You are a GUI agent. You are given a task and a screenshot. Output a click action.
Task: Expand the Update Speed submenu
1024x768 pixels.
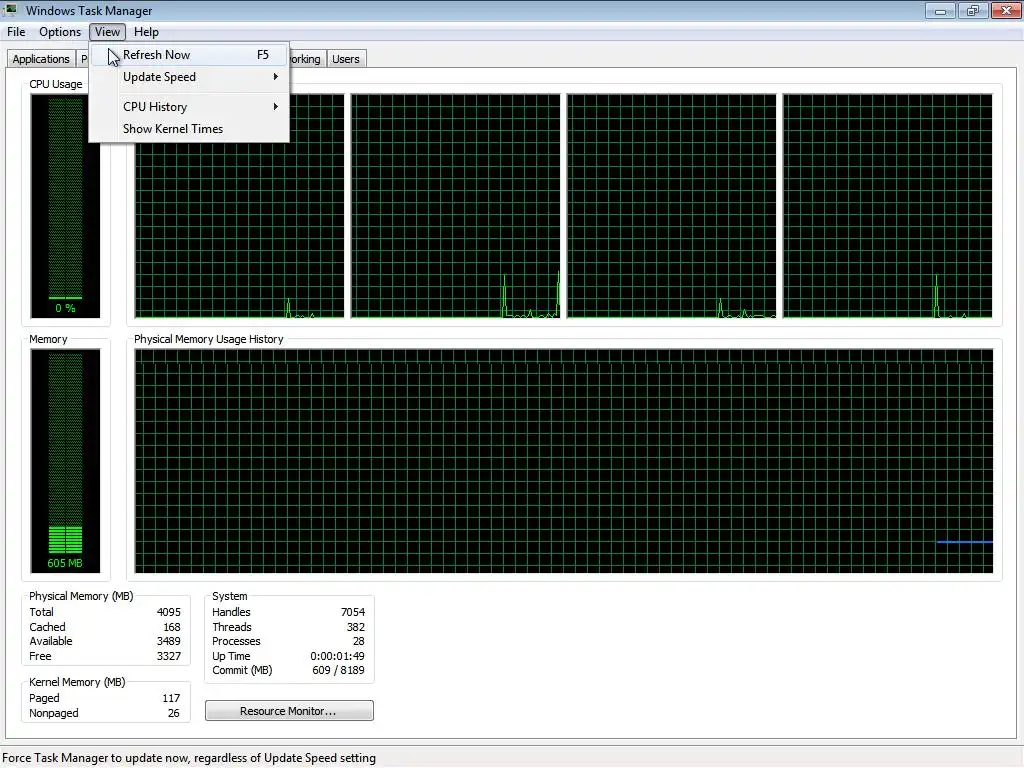click(x=189, y=77)
